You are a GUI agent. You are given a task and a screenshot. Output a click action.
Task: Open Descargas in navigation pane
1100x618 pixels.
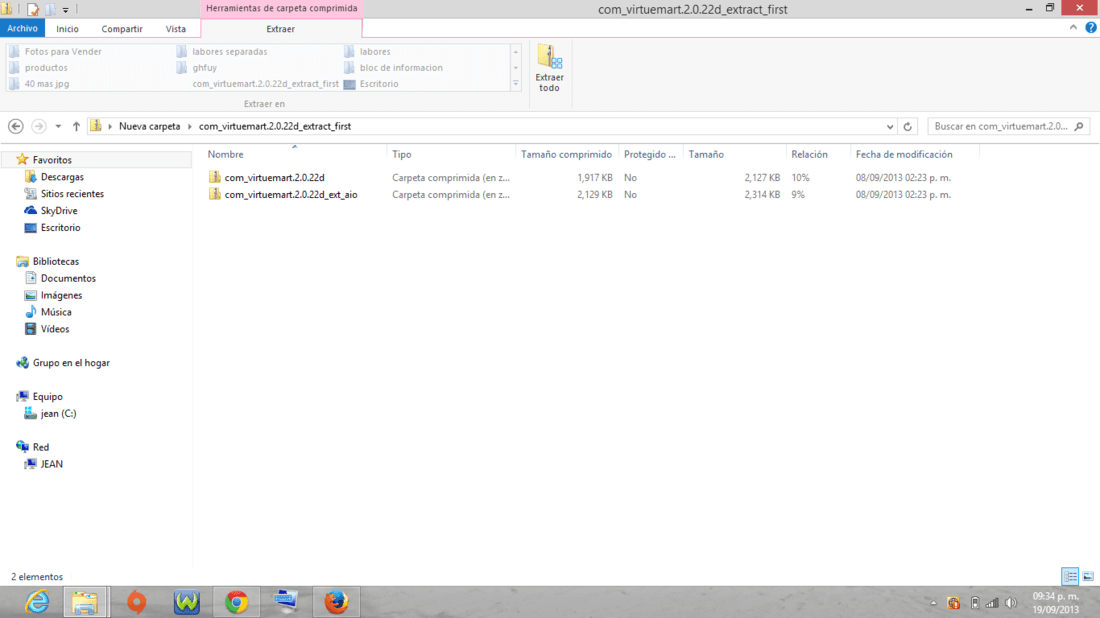tap(62, 177)
